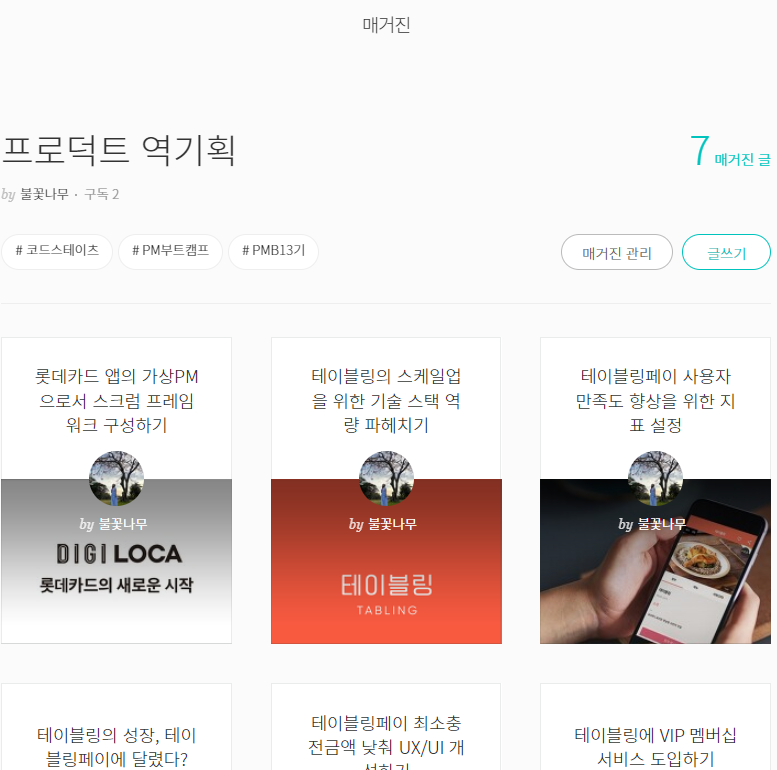This screenshot has height=770, width=777.
Task: Click the 7 매거진 글 counter
Action: pos(730,151)
